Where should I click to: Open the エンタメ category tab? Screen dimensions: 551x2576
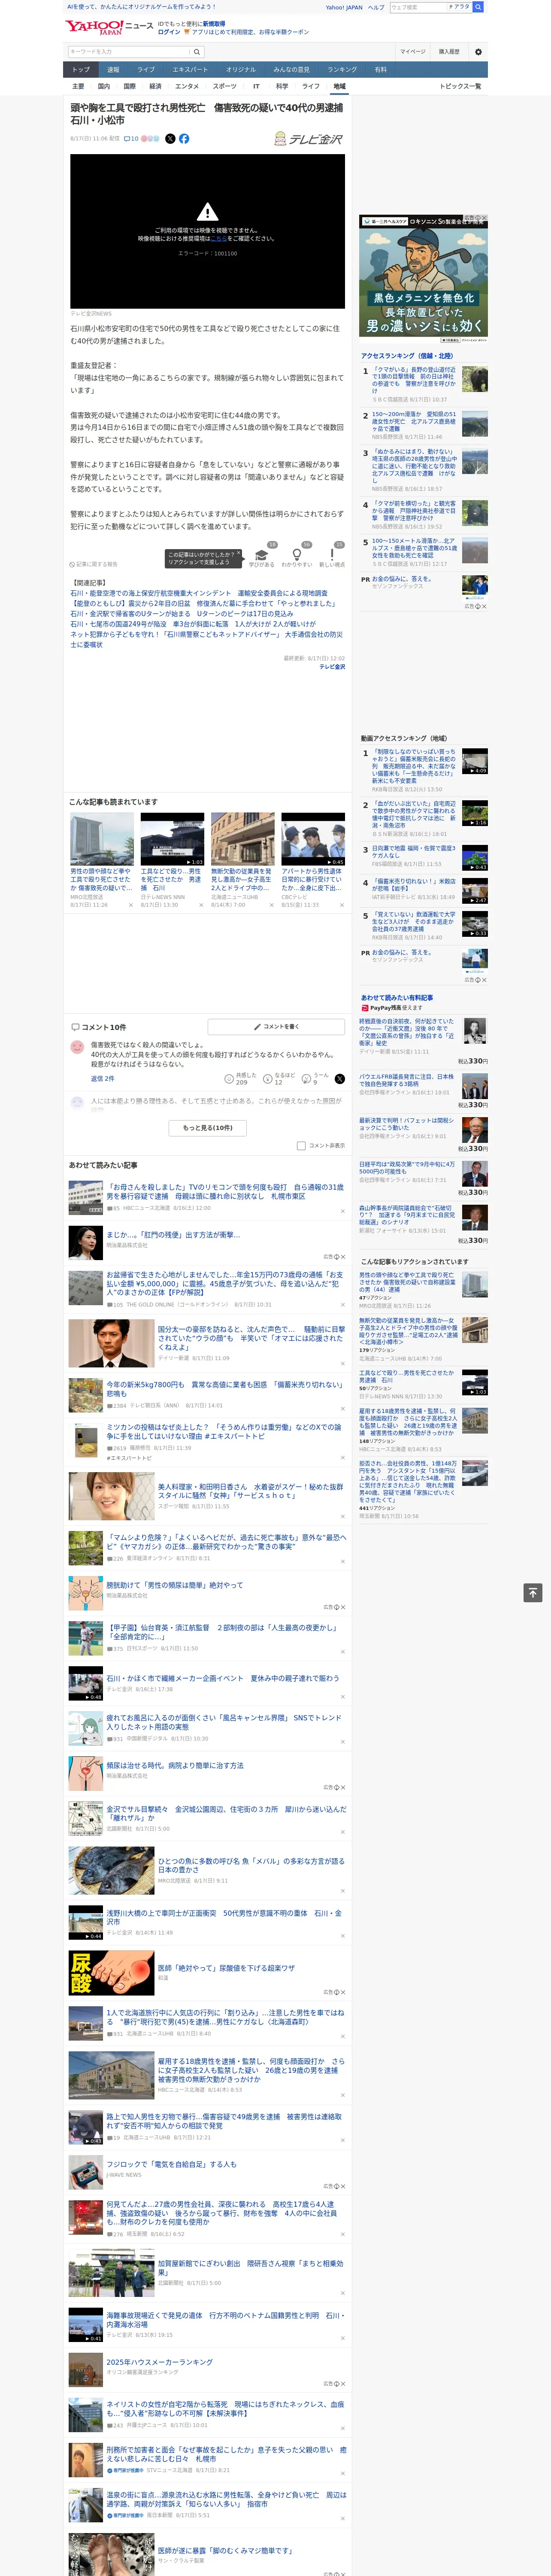coord(187,86)
